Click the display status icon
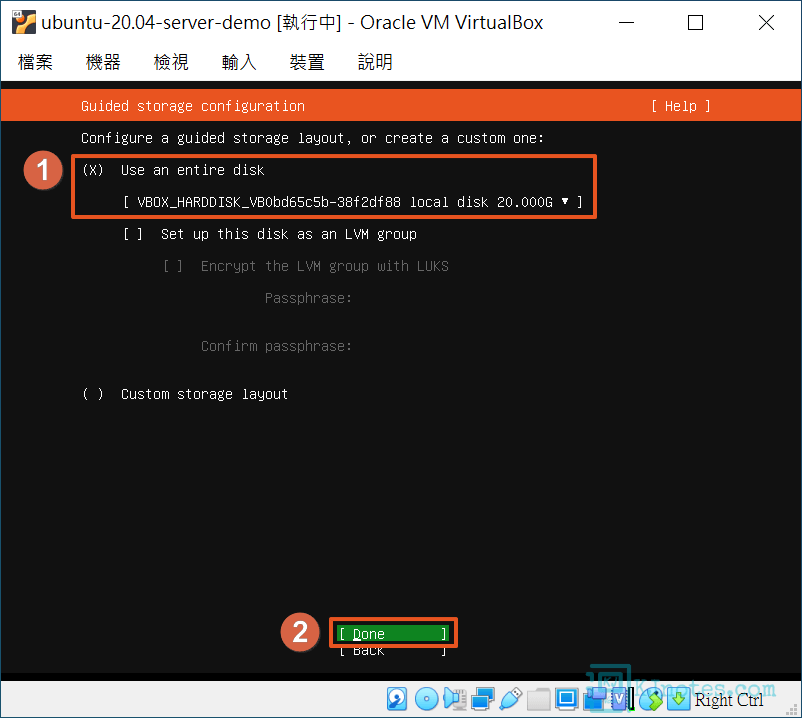The image size is (802, 718). click(x=567, y=699)
